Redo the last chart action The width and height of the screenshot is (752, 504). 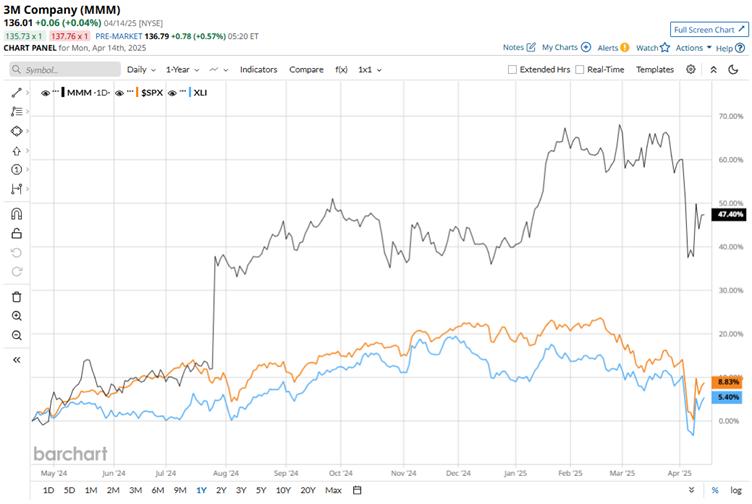(16, 272)
